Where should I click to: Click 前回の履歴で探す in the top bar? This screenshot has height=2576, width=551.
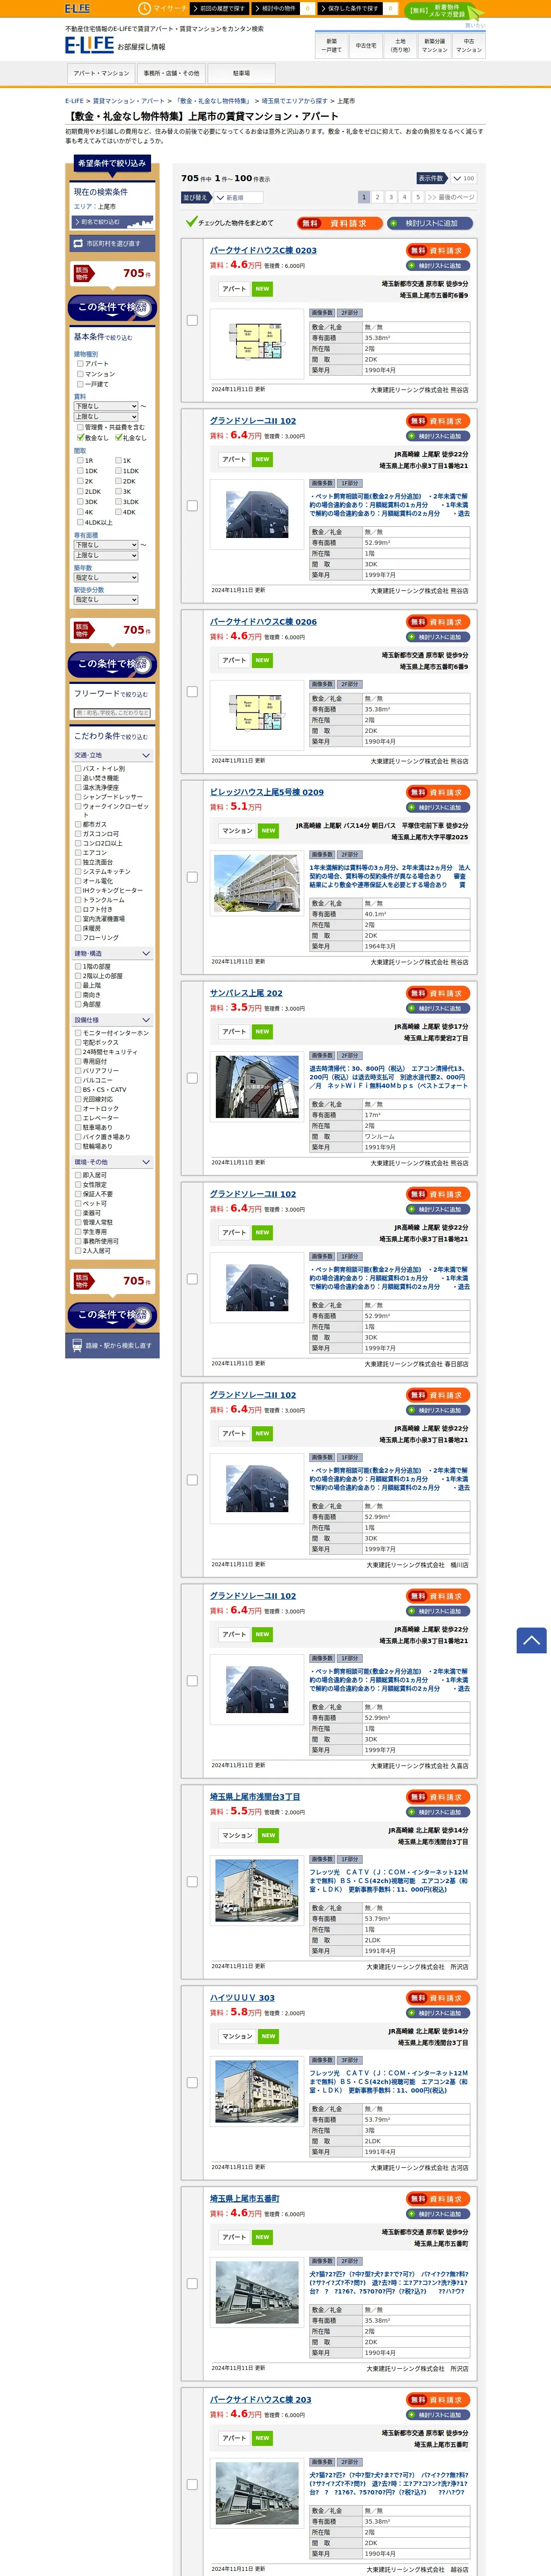pos(219,8)
